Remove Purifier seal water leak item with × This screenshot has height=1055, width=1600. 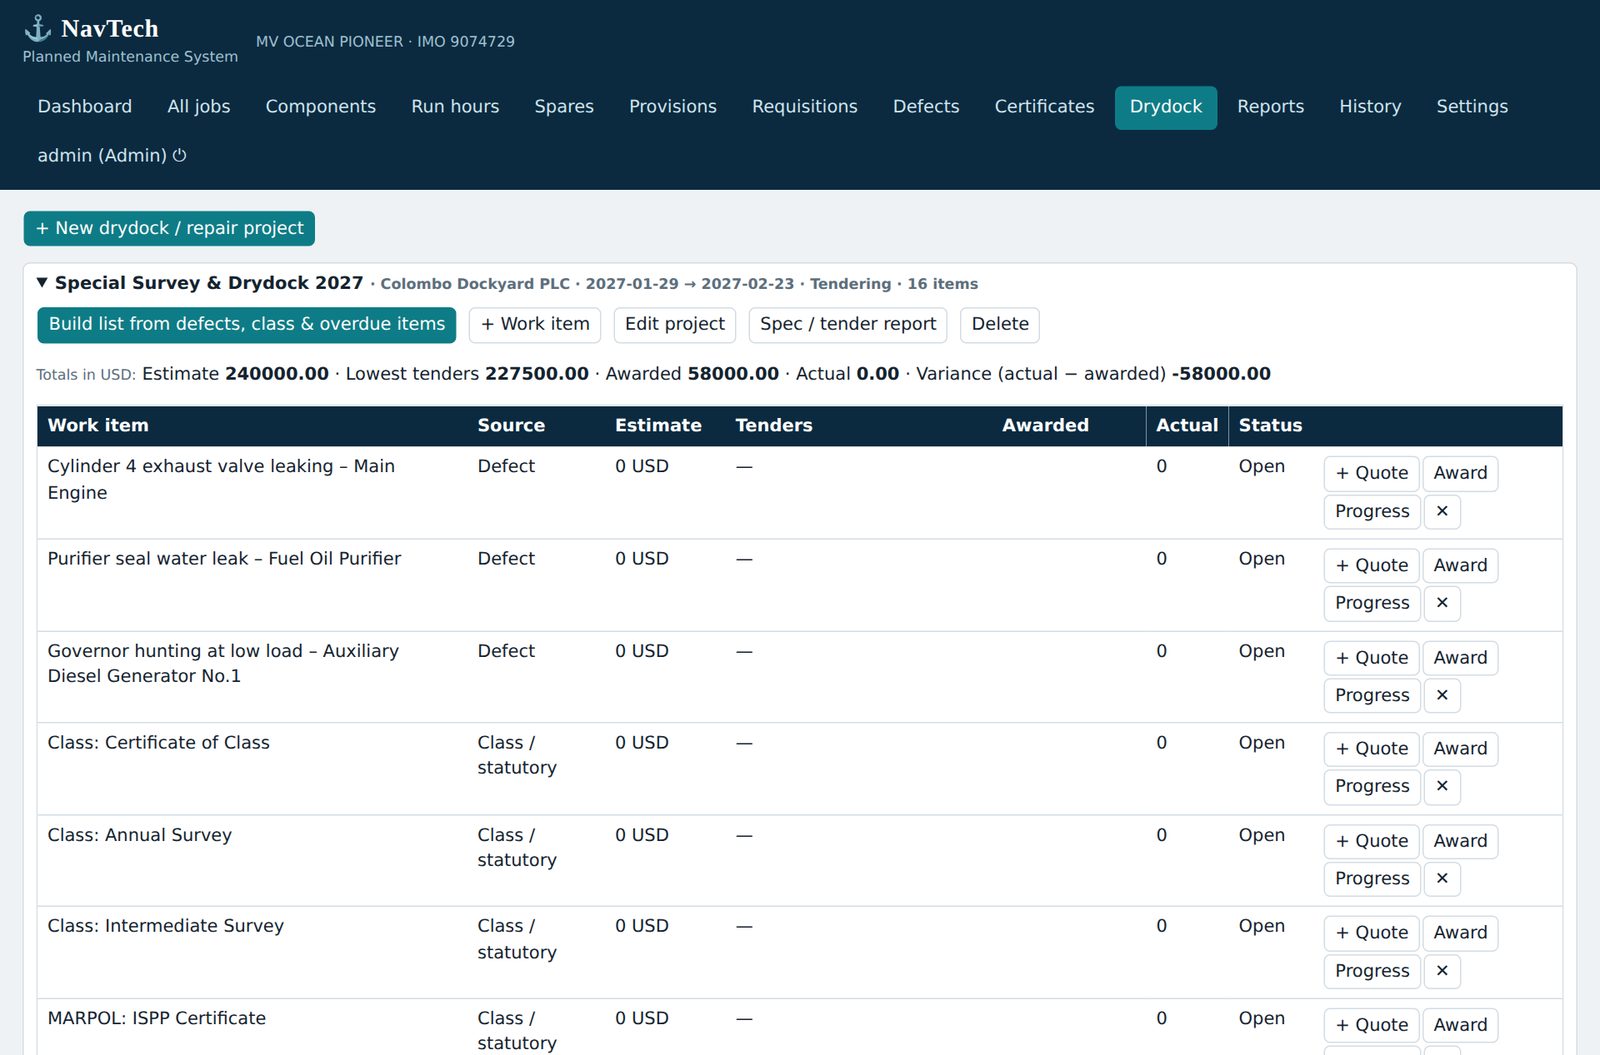click(1442, 603)
